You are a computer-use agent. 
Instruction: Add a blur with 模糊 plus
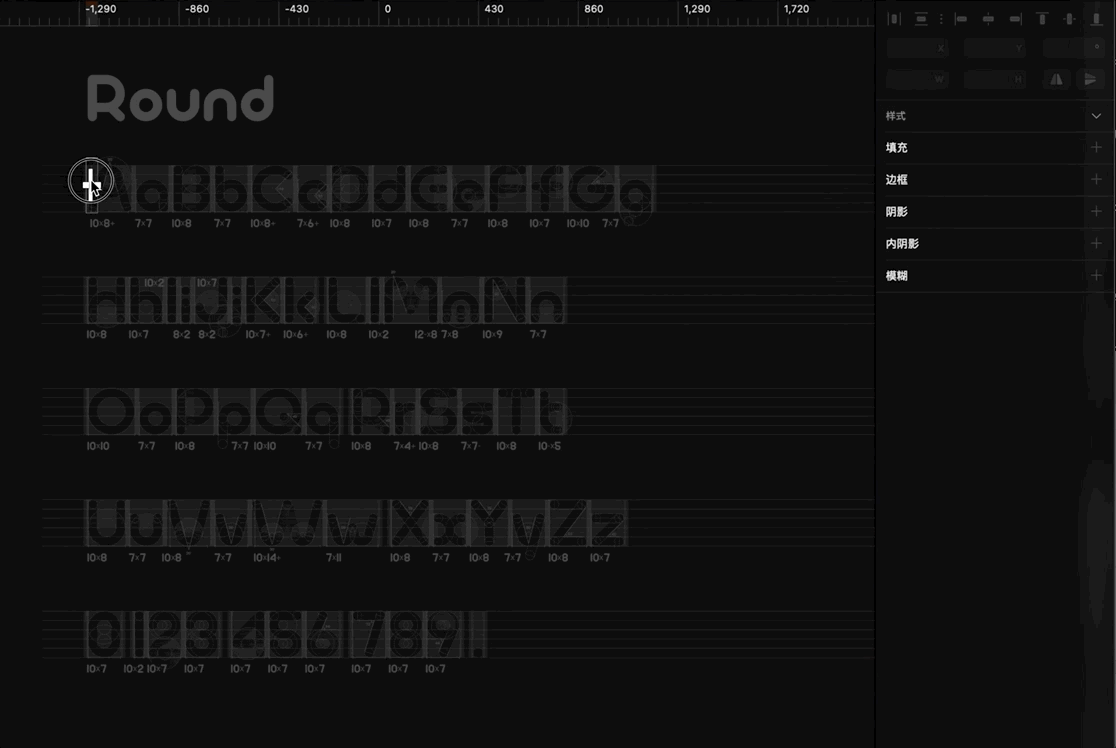(x=1096, y=275)
